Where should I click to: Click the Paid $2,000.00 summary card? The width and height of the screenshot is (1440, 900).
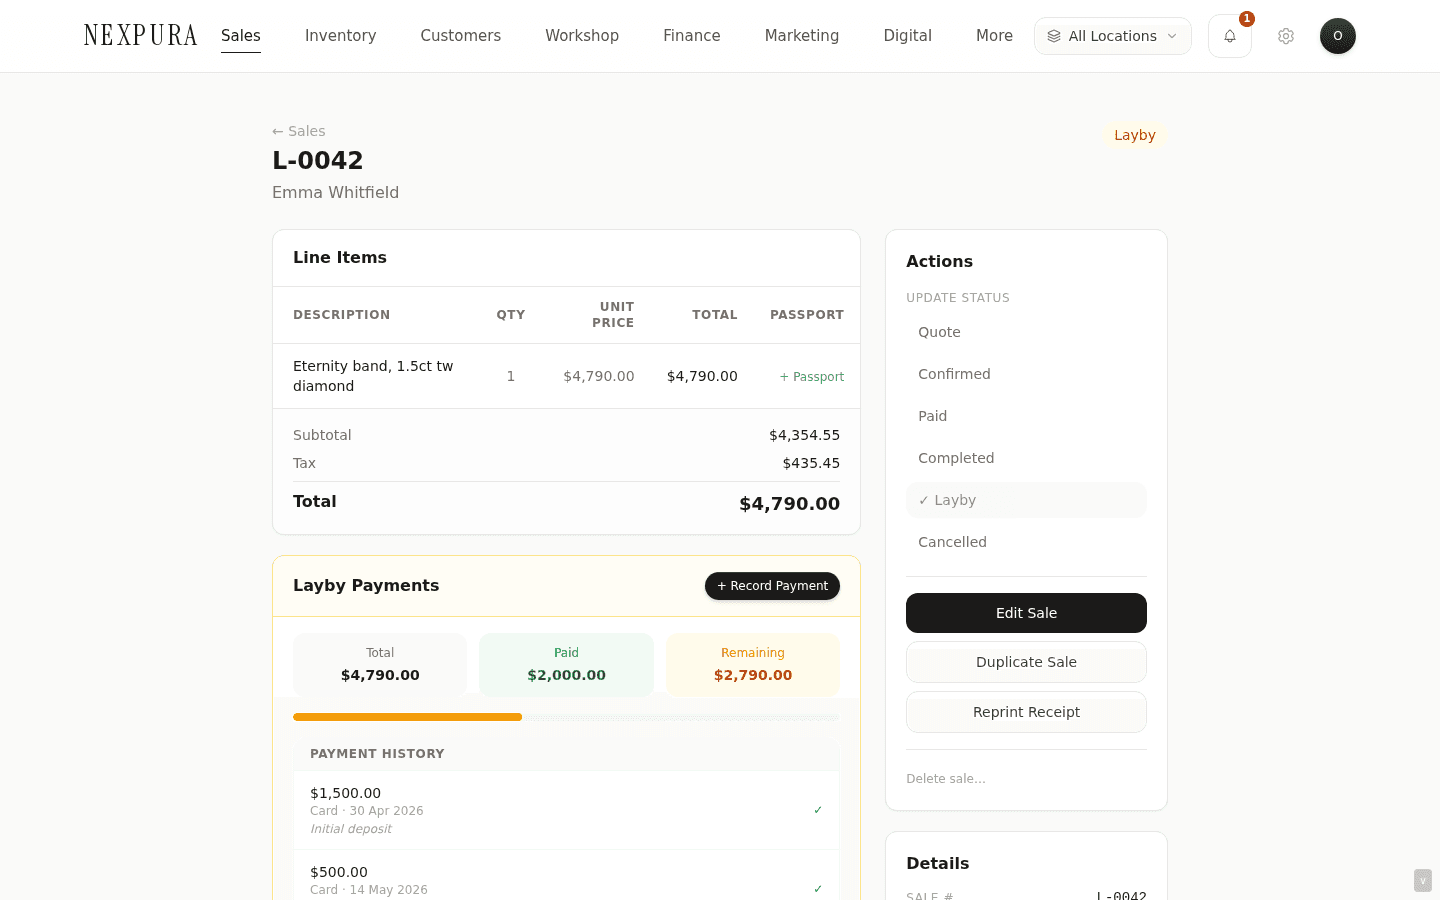click(566, 665)
